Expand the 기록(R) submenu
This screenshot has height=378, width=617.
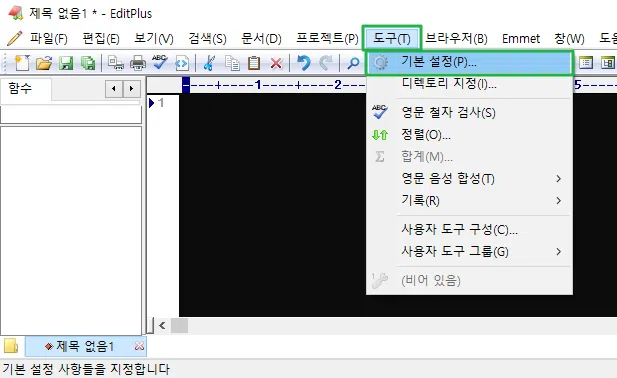tap(469, 201)
